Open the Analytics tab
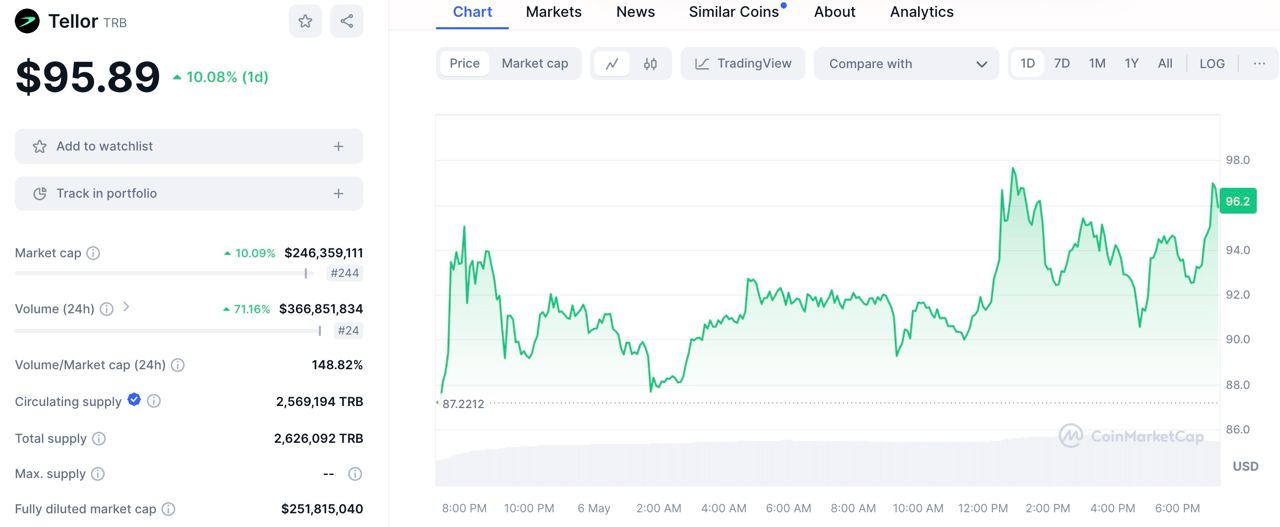This screenshot has width=1280, height=527. [x=921, y=12]
